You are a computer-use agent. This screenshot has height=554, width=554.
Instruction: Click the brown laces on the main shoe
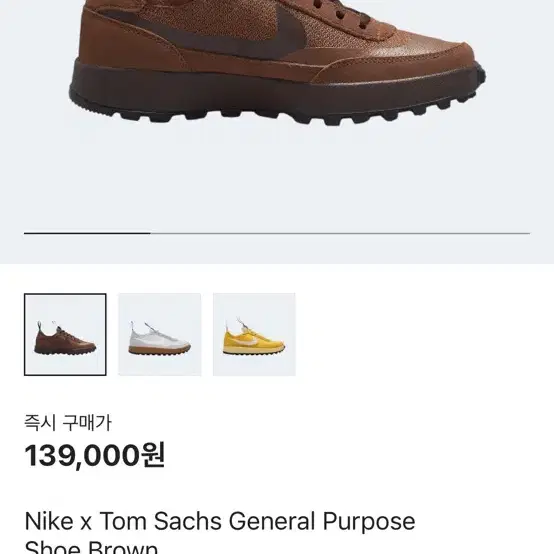(339, 14)
